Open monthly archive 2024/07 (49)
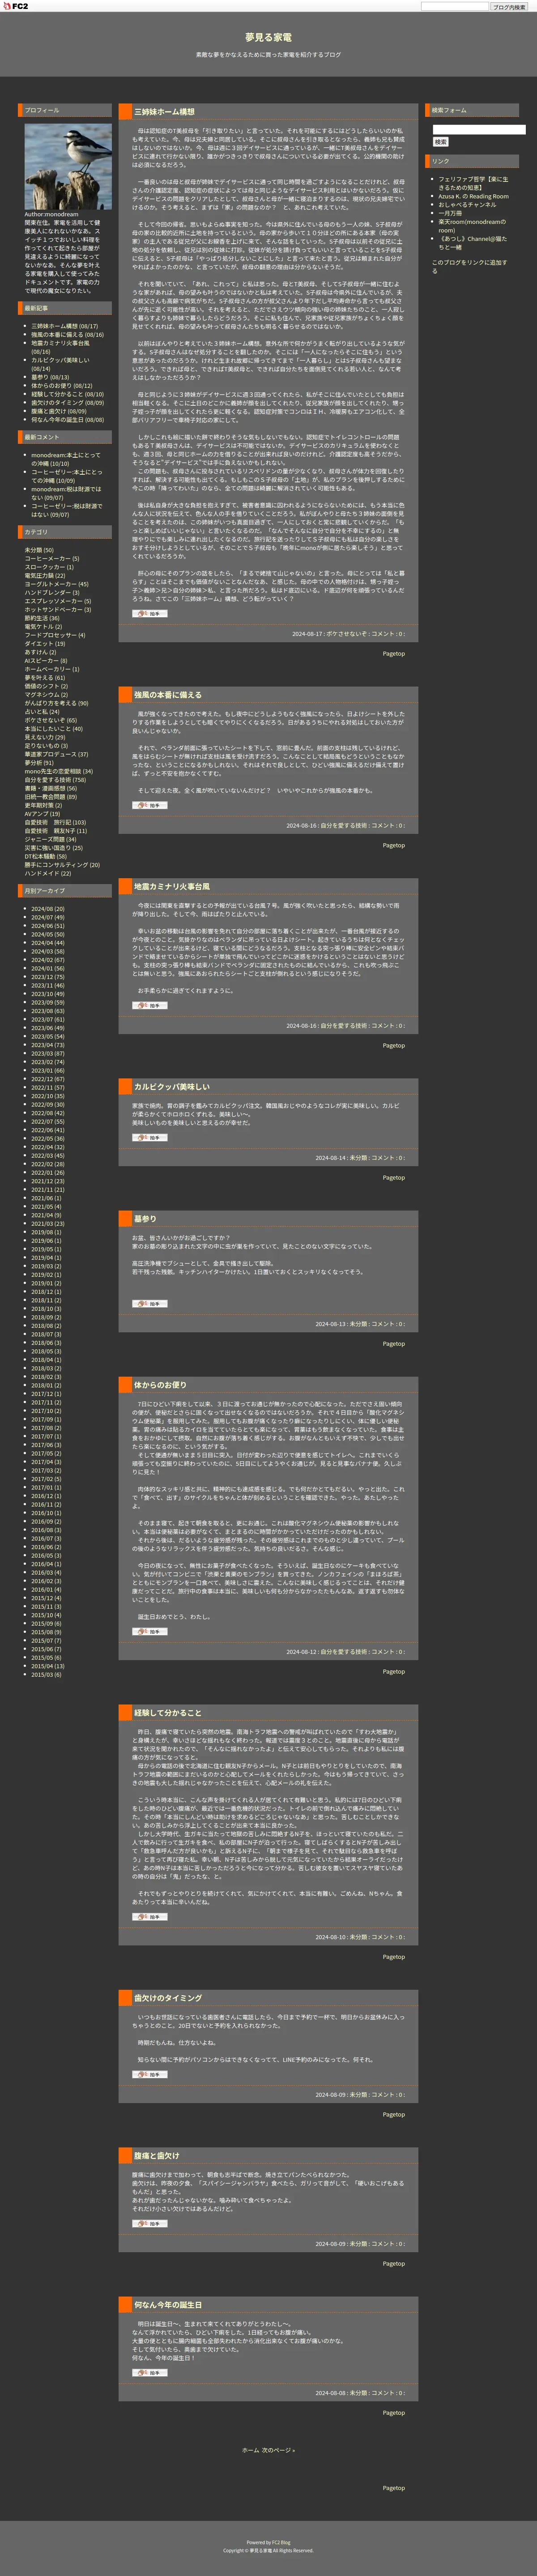This screenshot has width=537, height=2576. (x=48, y=918)
